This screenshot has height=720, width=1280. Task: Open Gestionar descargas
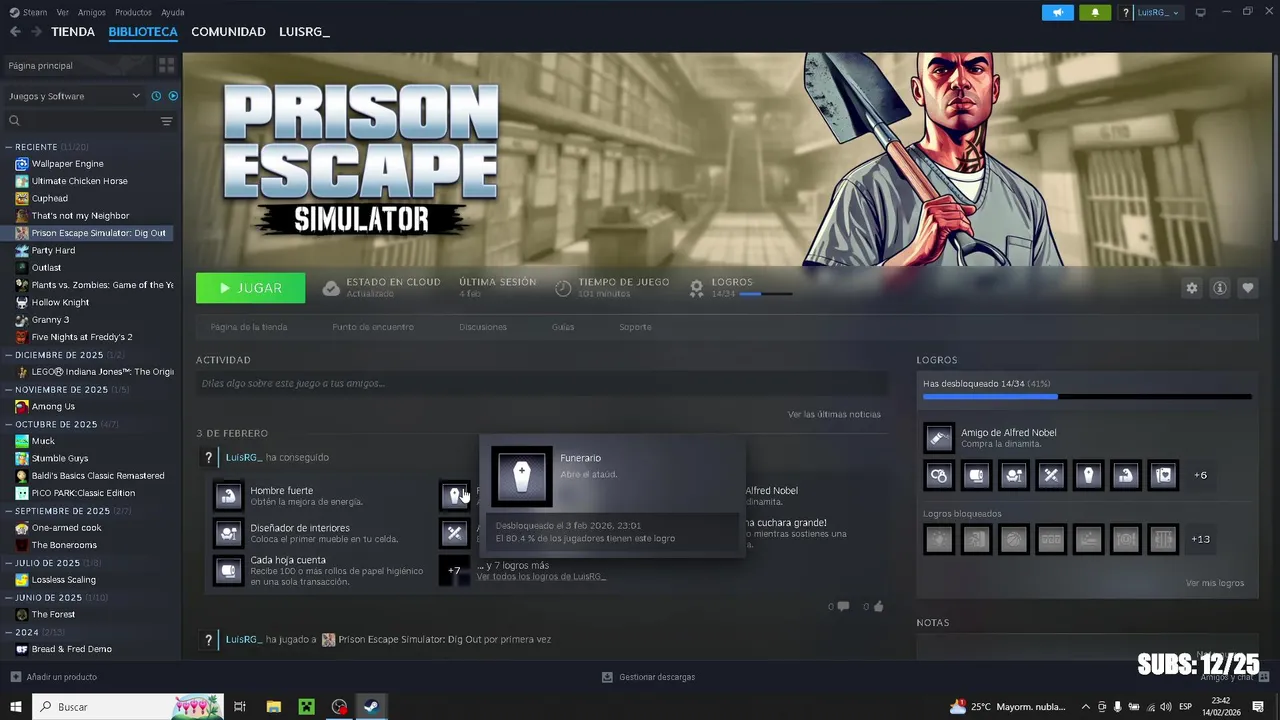[x=648, y=677]
